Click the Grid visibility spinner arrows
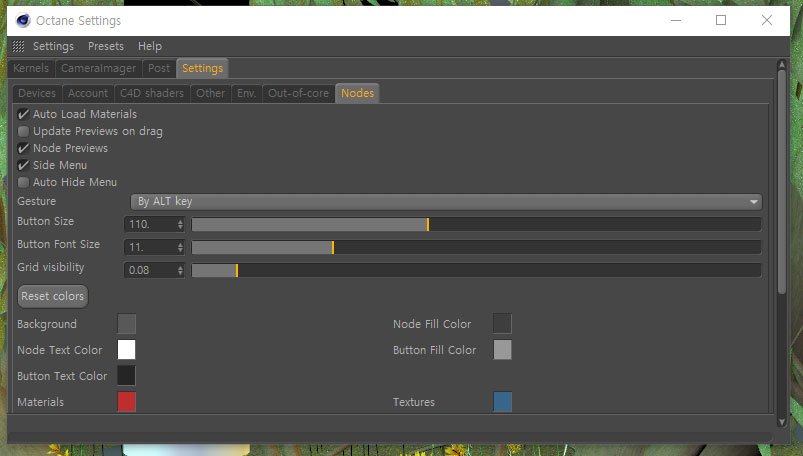 (180, 271)
